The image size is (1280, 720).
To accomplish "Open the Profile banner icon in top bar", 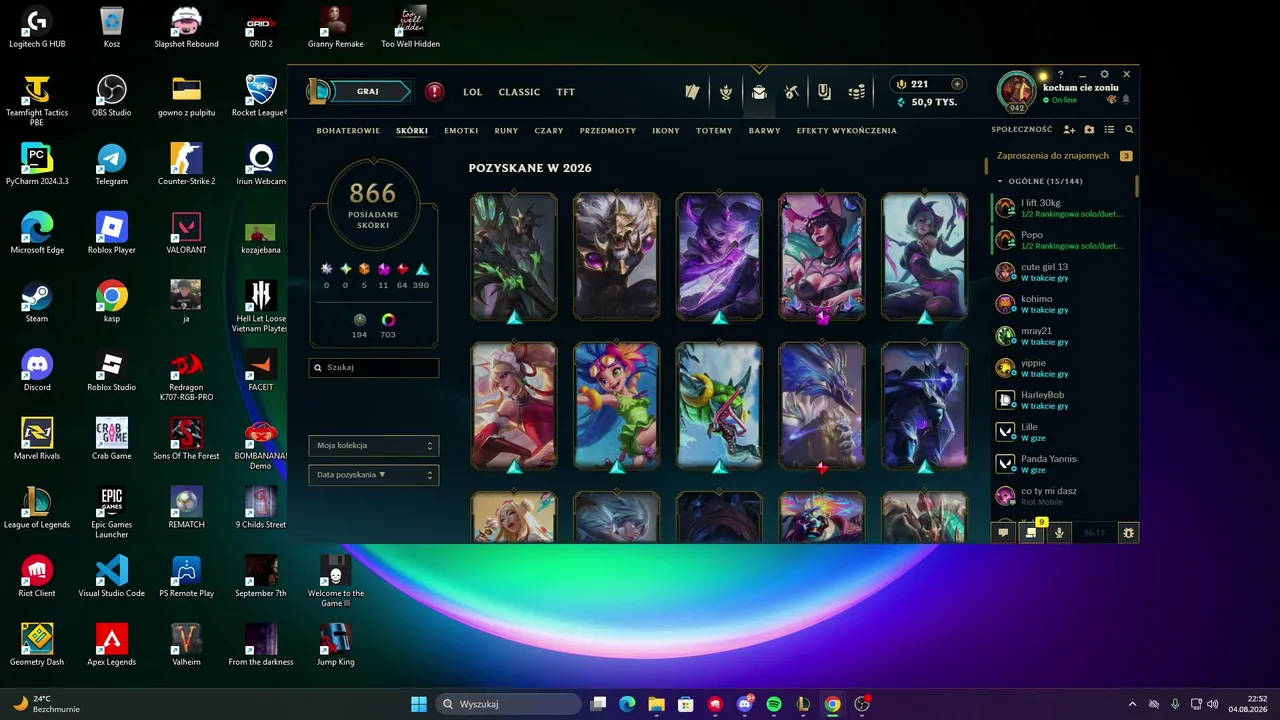I will click(692, 92).
